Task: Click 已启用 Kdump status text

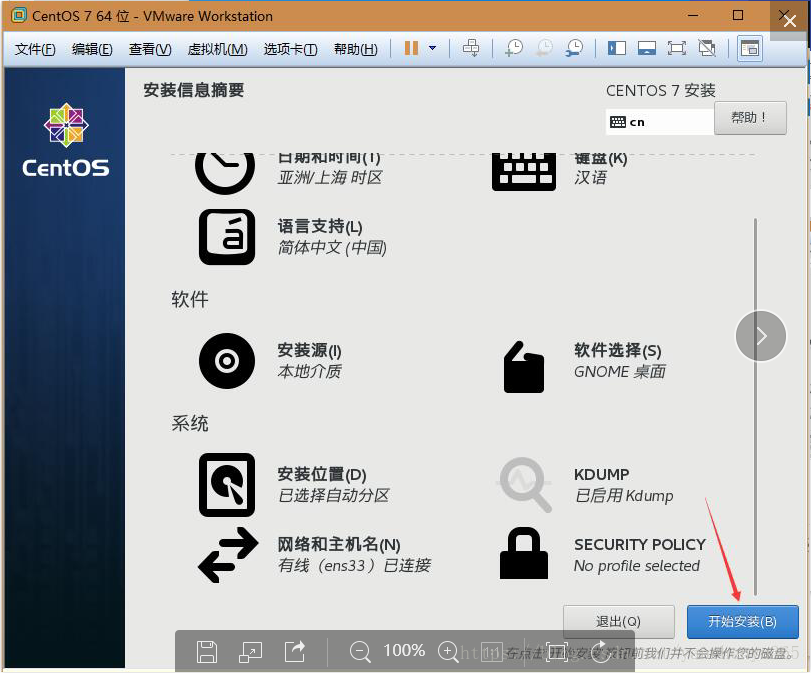Action: coord(624,495)
